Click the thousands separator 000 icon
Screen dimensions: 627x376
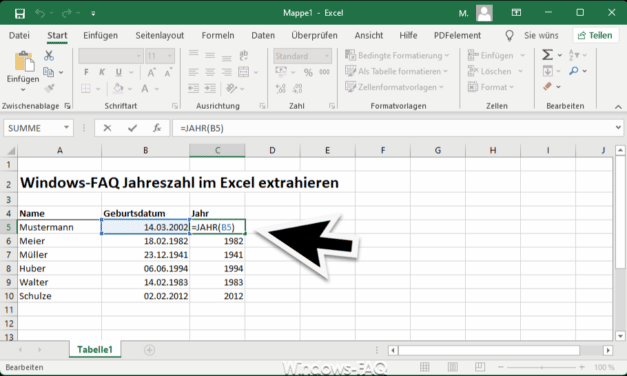324,72
